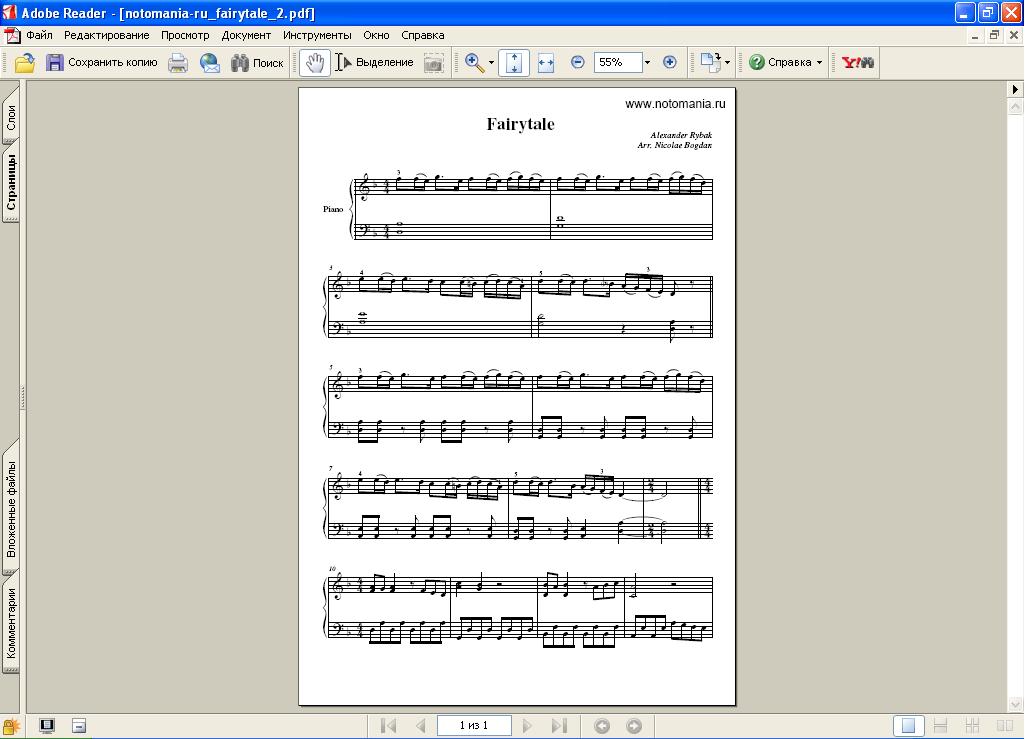This screenshot has width=1026, height=739.
Task: Open the Инструменты menu
Action: pyautogui.click(x=316, y=35)
